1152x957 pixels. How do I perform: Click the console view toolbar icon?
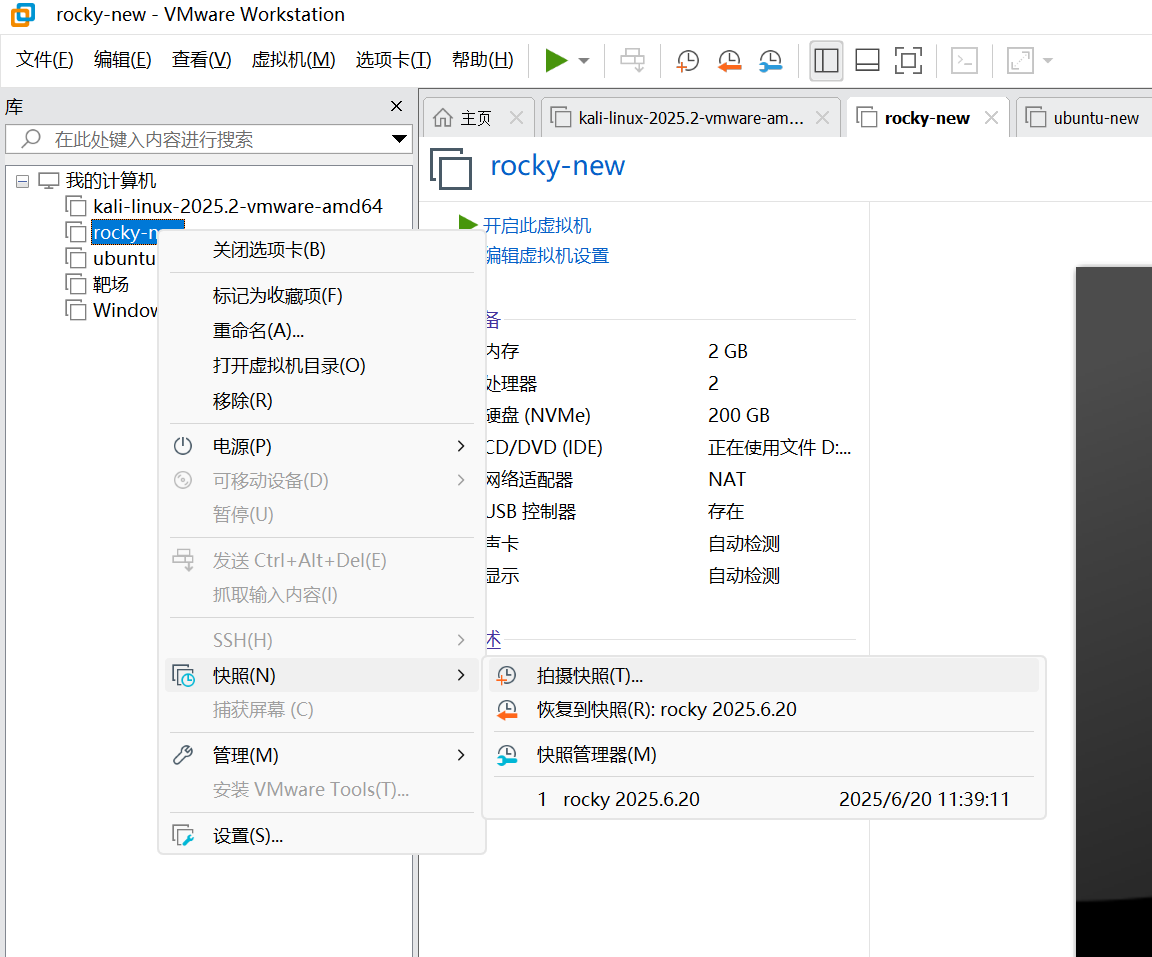pos(964,60)
